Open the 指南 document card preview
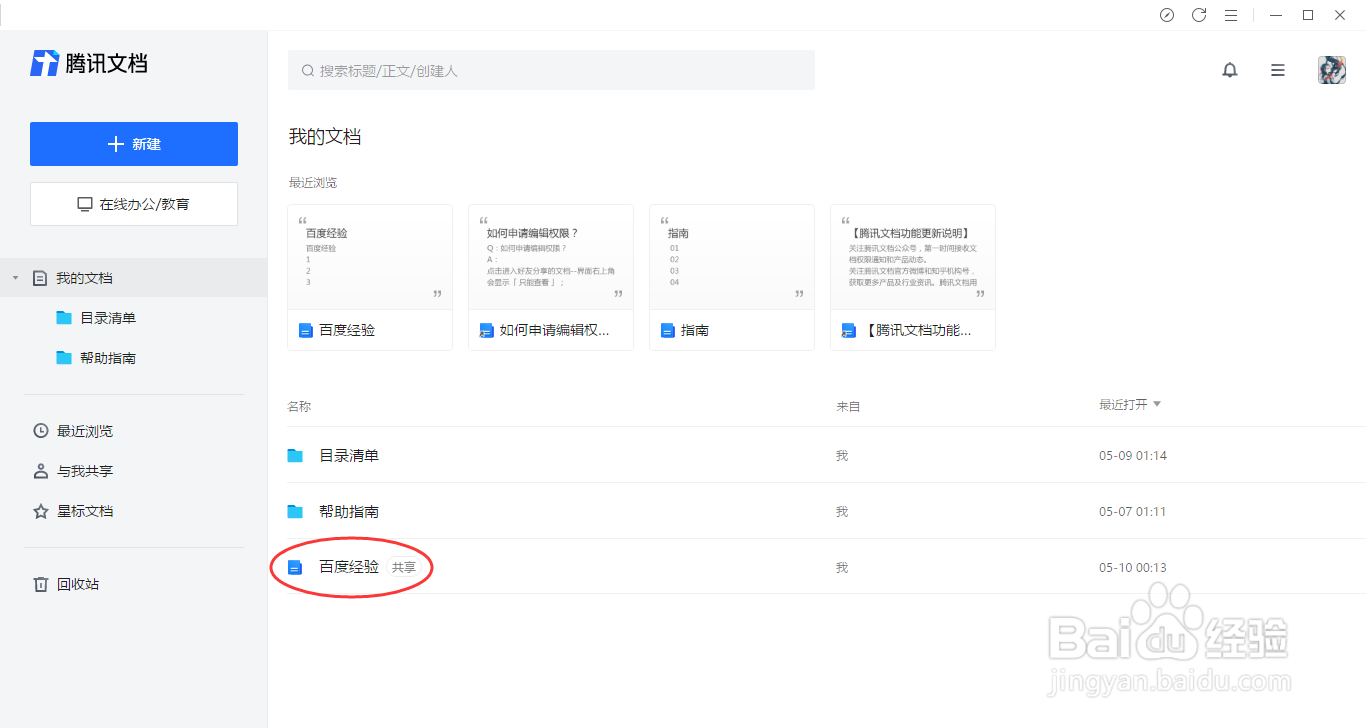 click(x=731, y=258)
